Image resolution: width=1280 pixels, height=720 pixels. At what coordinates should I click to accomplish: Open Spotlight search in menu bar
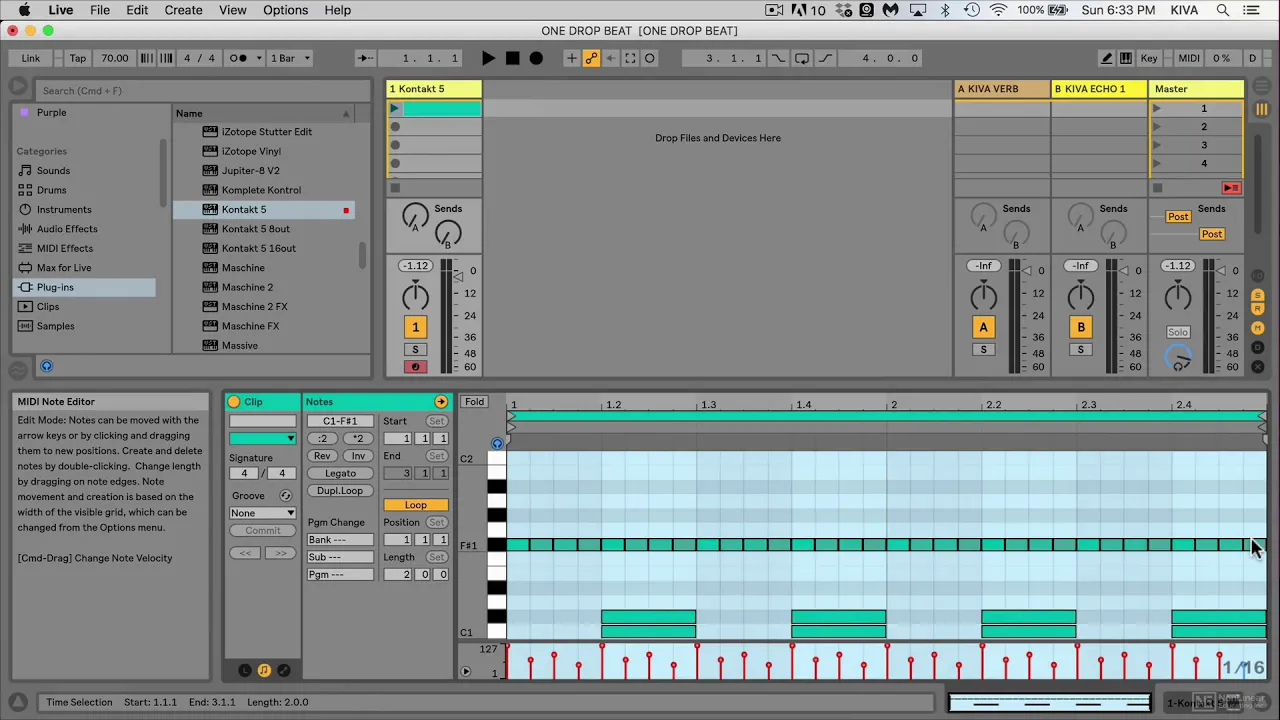tap(1222, 10)
